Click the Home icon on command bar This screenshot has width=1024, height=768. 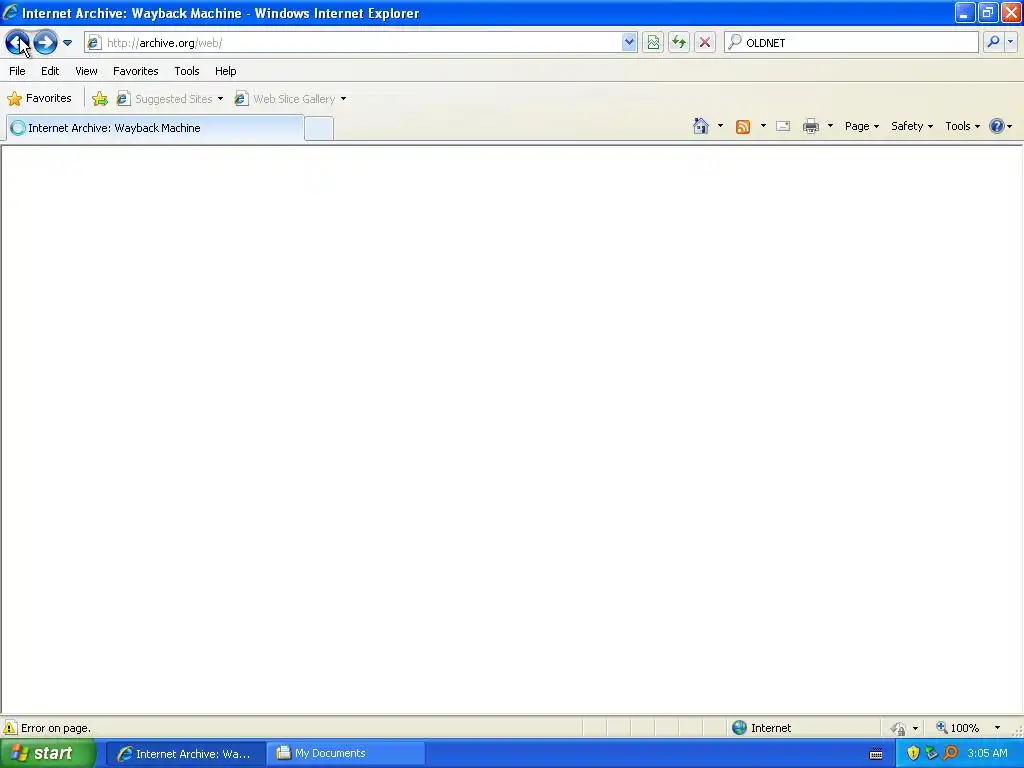pyautogui.click(x=701, y=126)
